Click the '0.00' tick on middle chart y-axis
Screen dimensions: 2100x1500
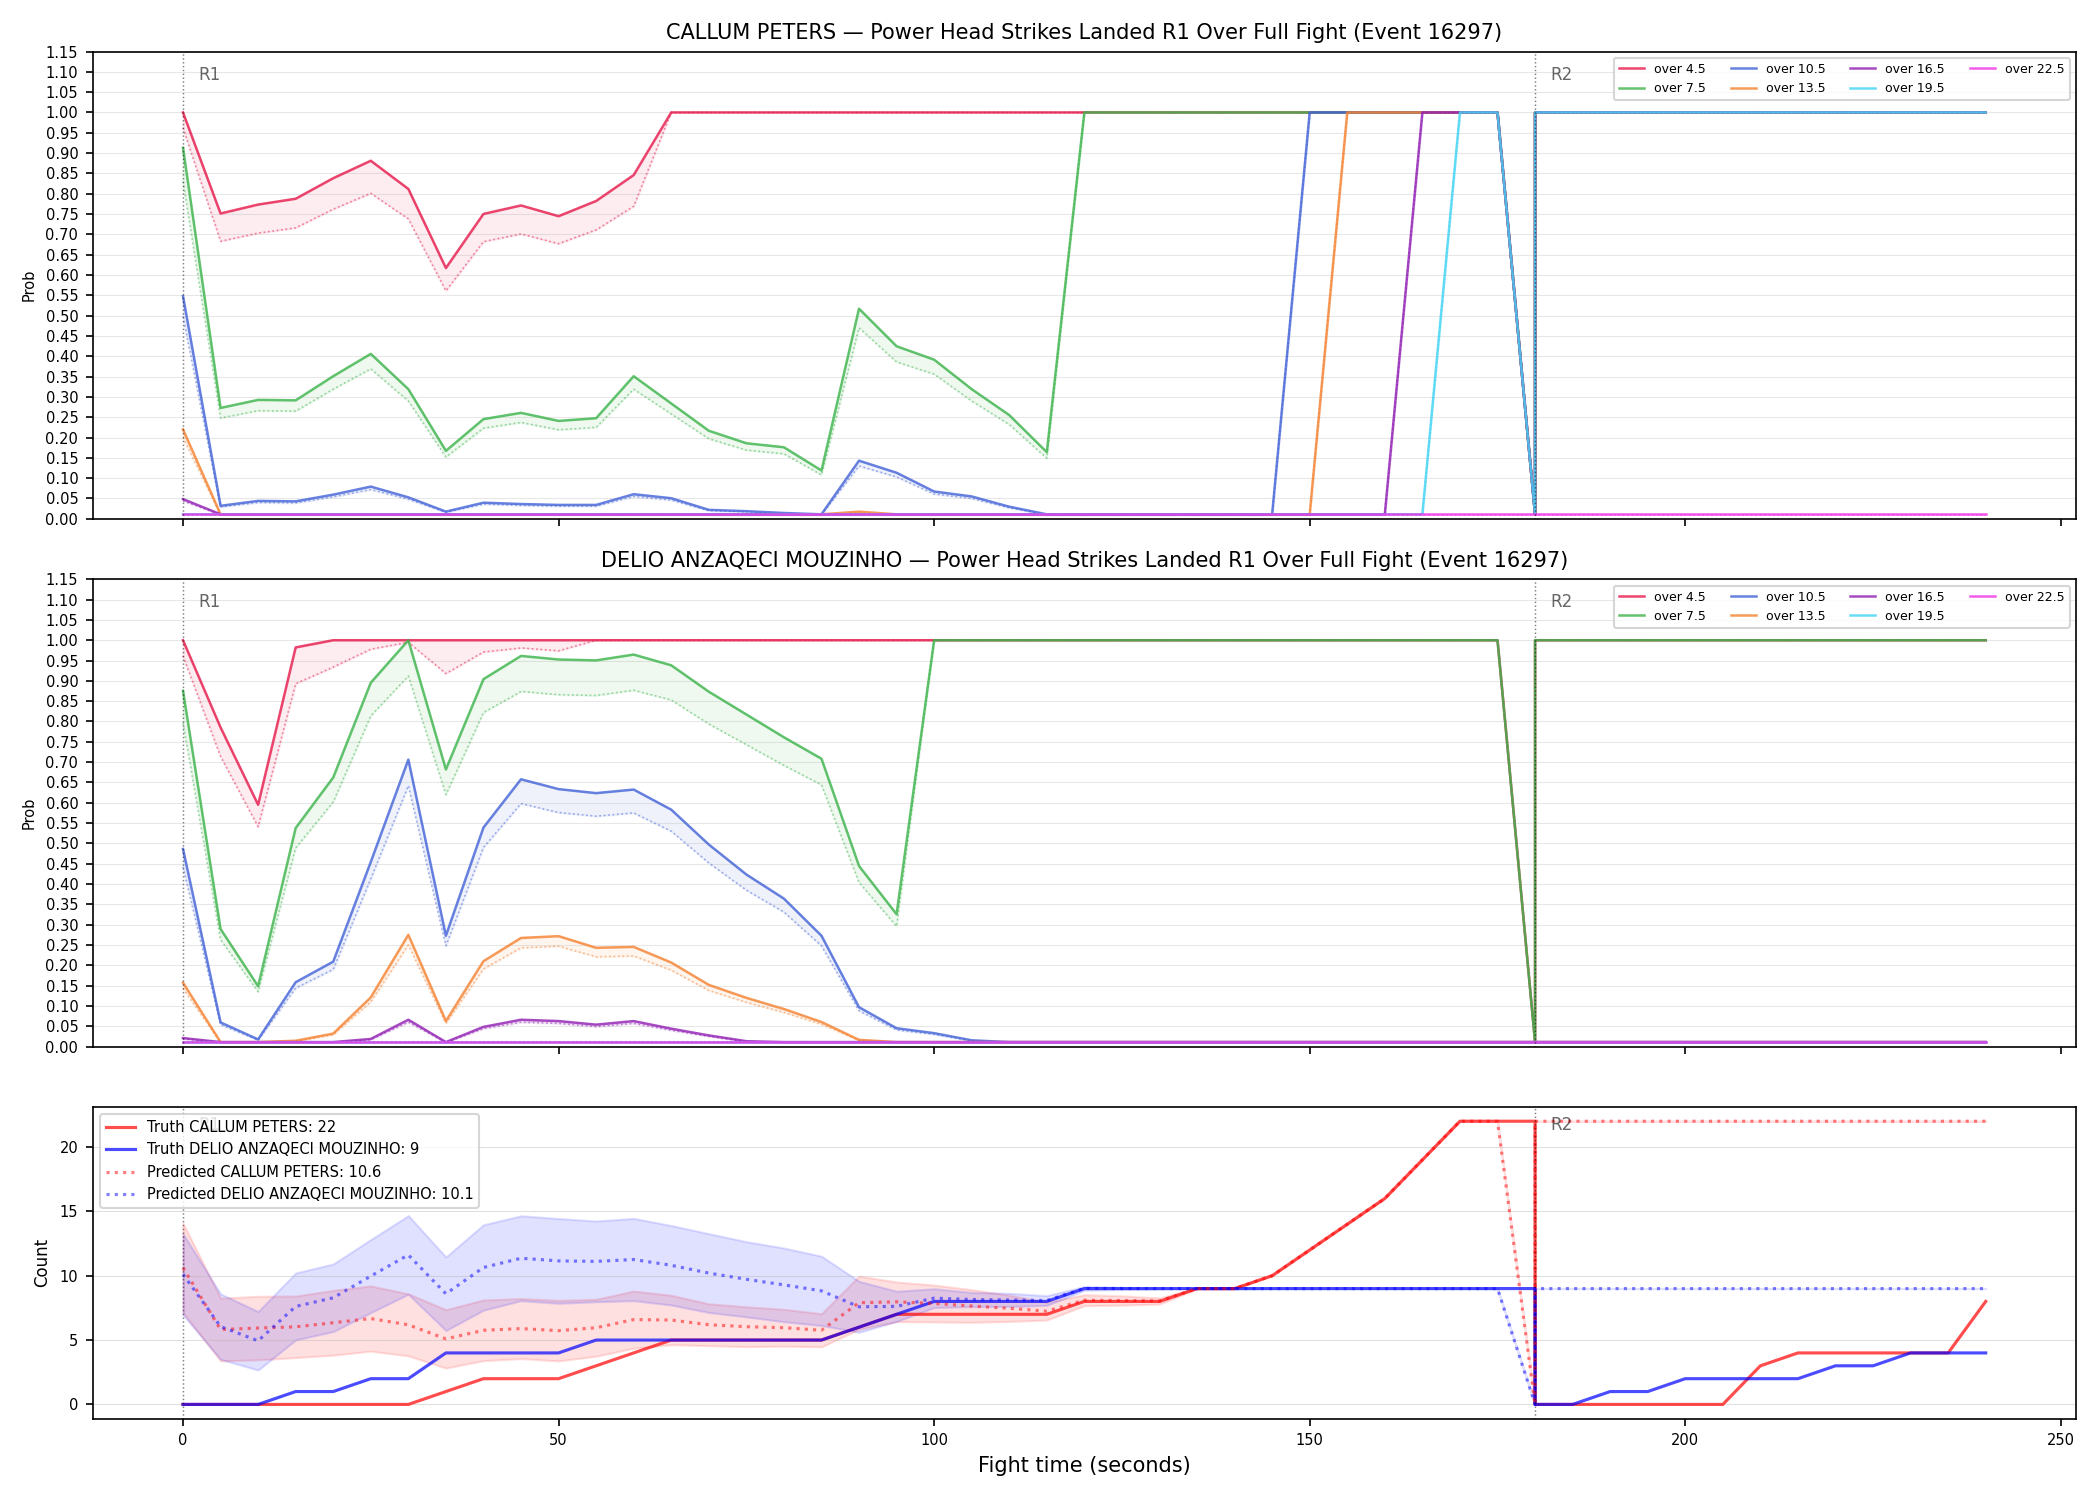pos(62,1047)
